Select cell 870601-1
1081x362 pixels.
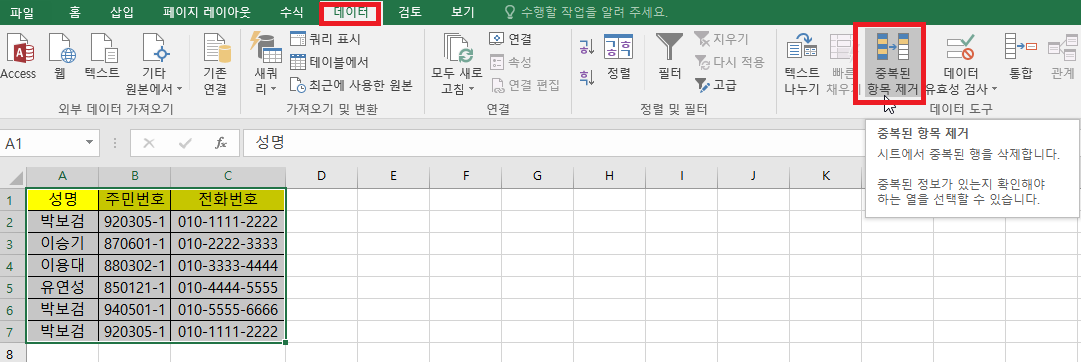[x=134, y=243]
